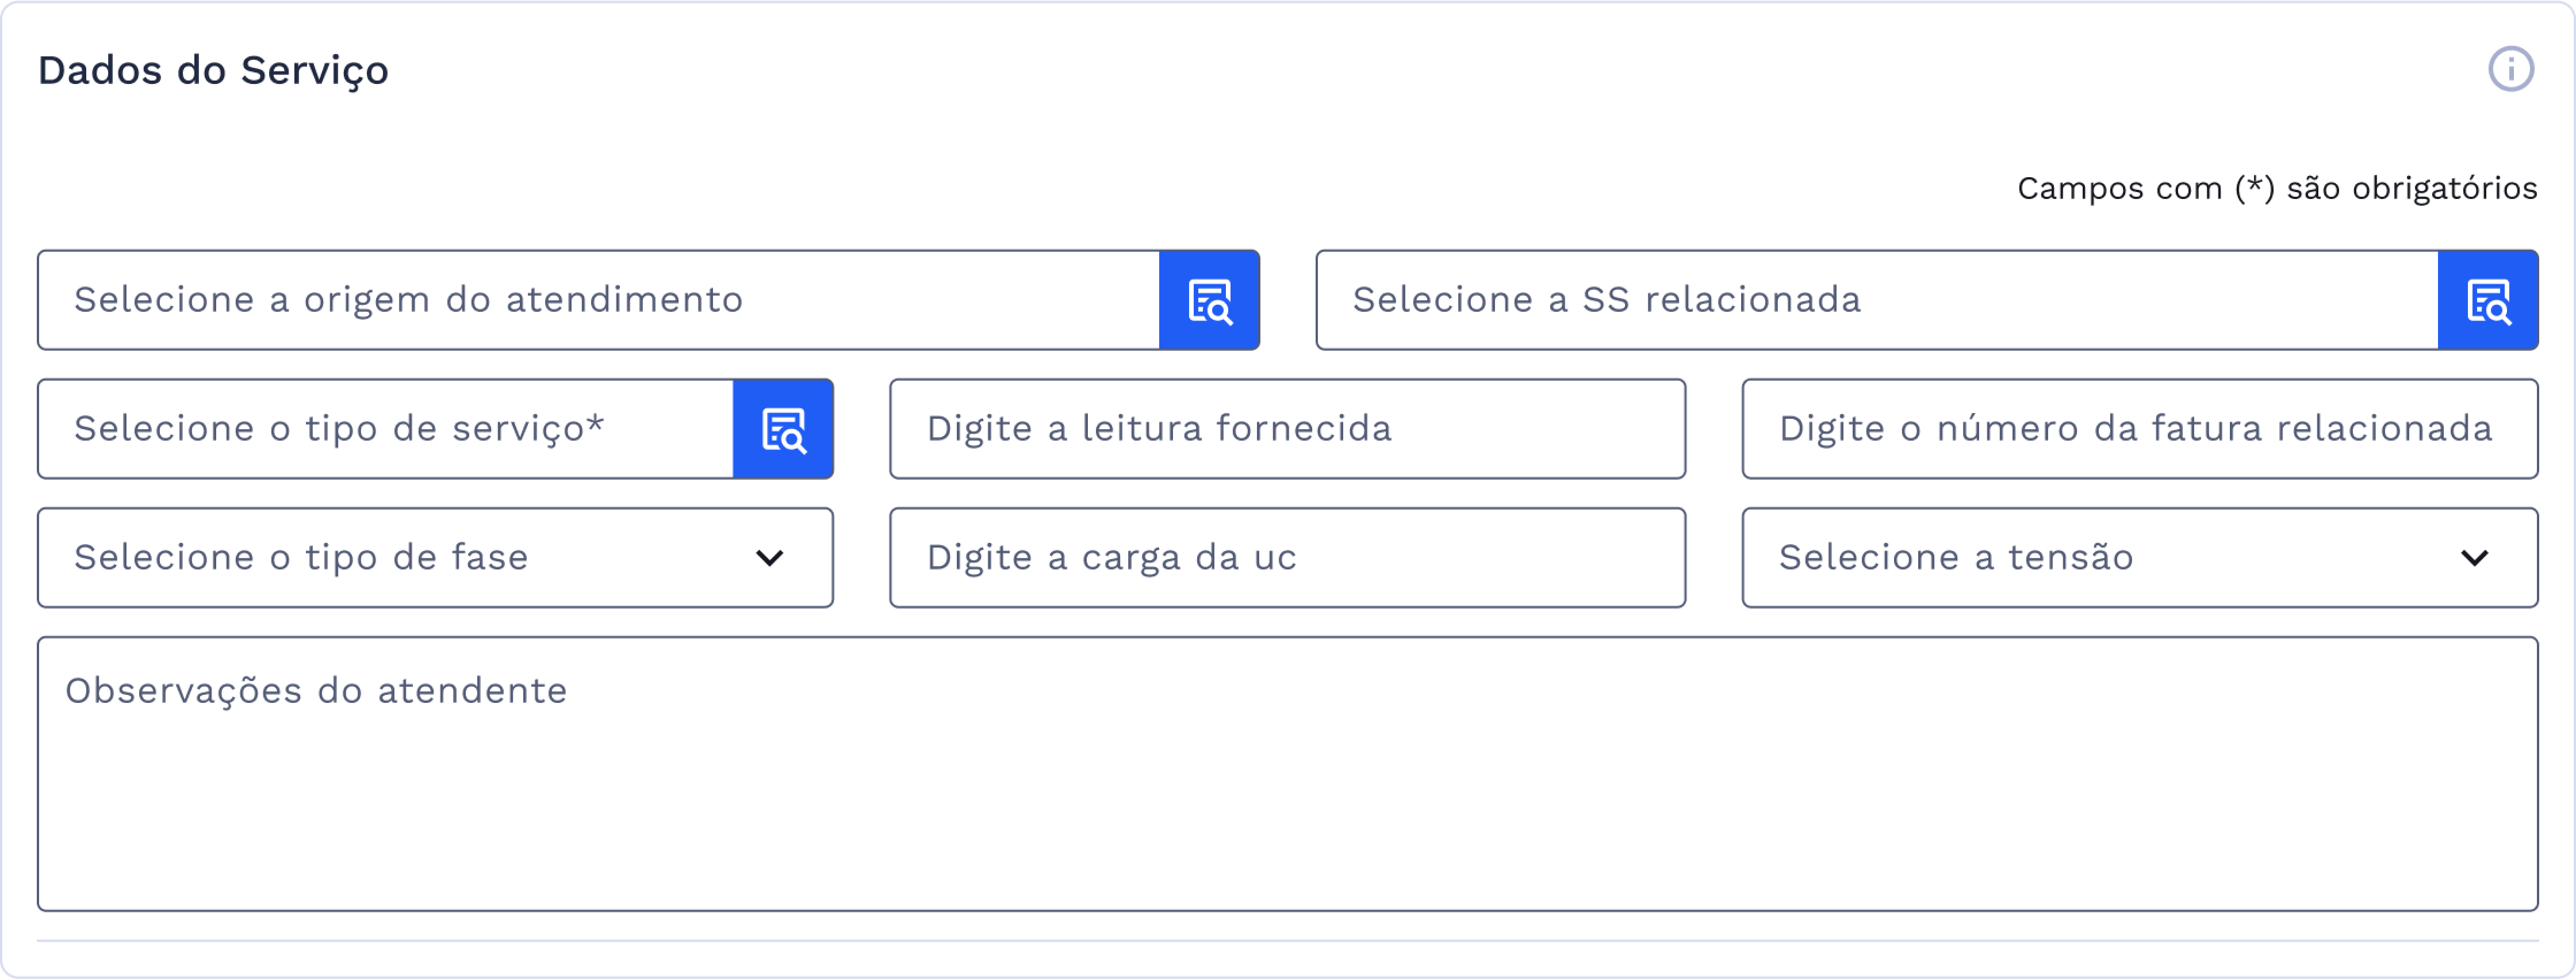This screenshot has width=2576, height=979.
Task: Click the Dados do Serviço heading
Action: click(x=213, y=71)
